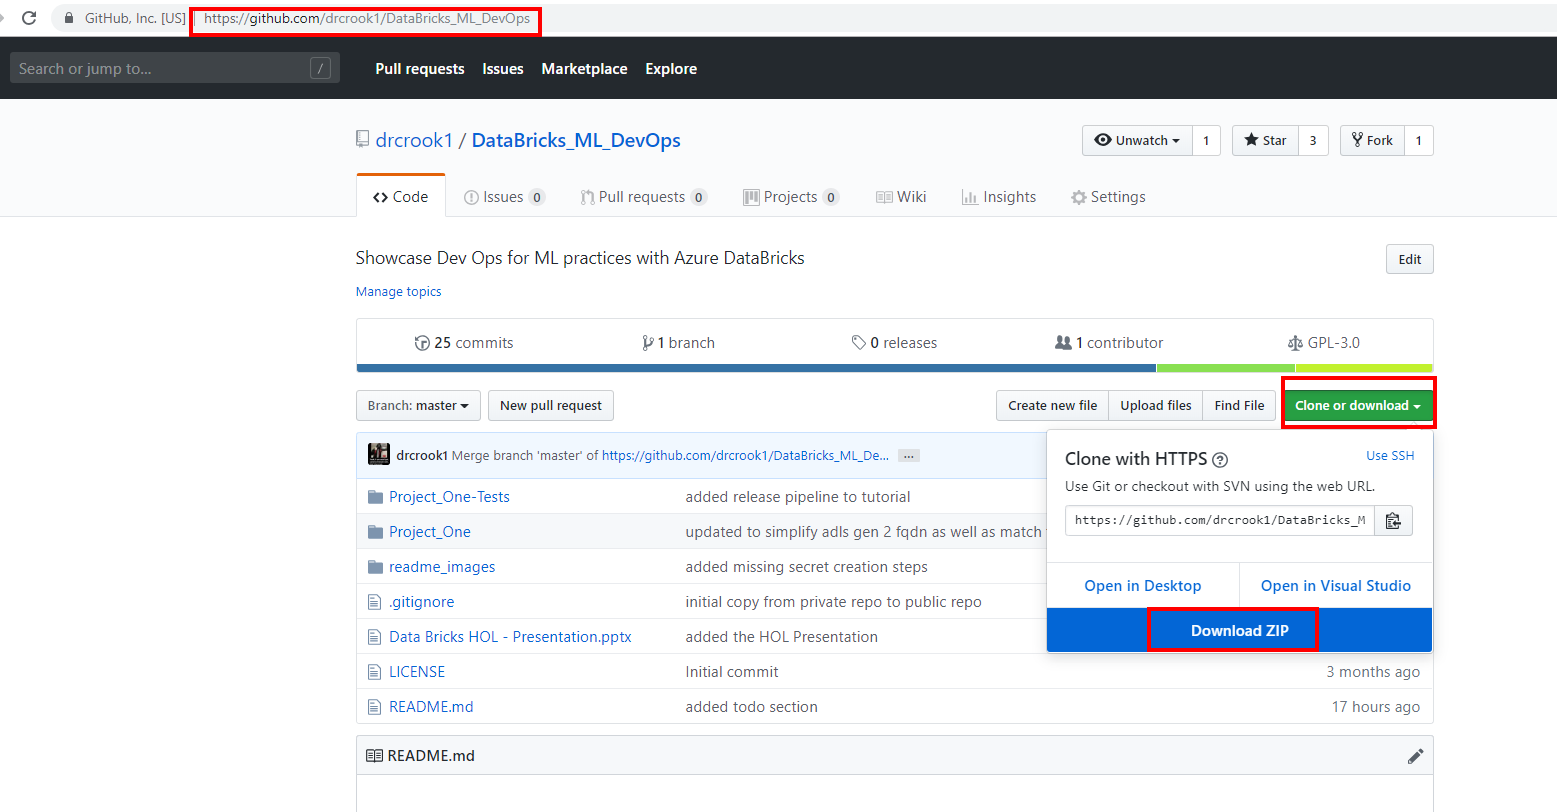The height and width of the screenshot is (812, 1557).
Task: Edit README.md with the pencil icon
Action: (x=1415, y=756)
